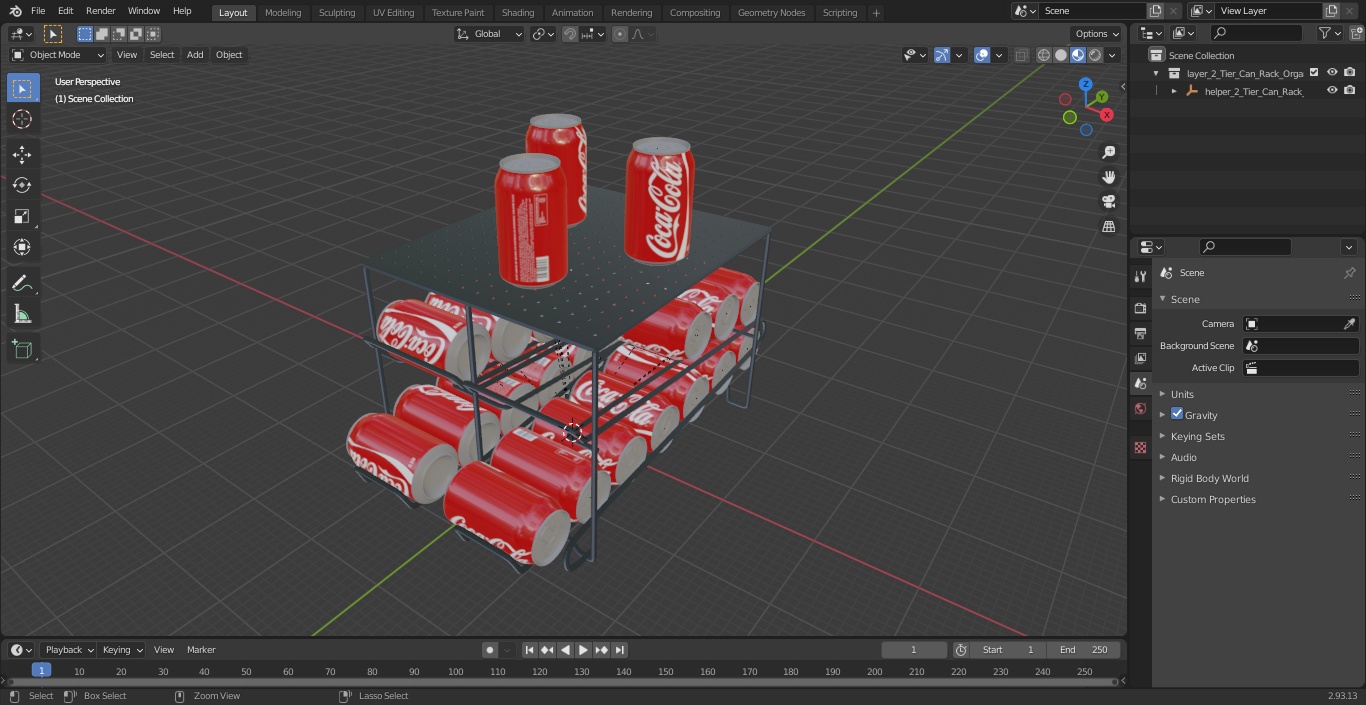The width and height of the screenshot is (1366, 705).
Task: Disable render for helper_2_Tier_Can_Rack object
Action: pyautogui.click(x=1350, y=91)
